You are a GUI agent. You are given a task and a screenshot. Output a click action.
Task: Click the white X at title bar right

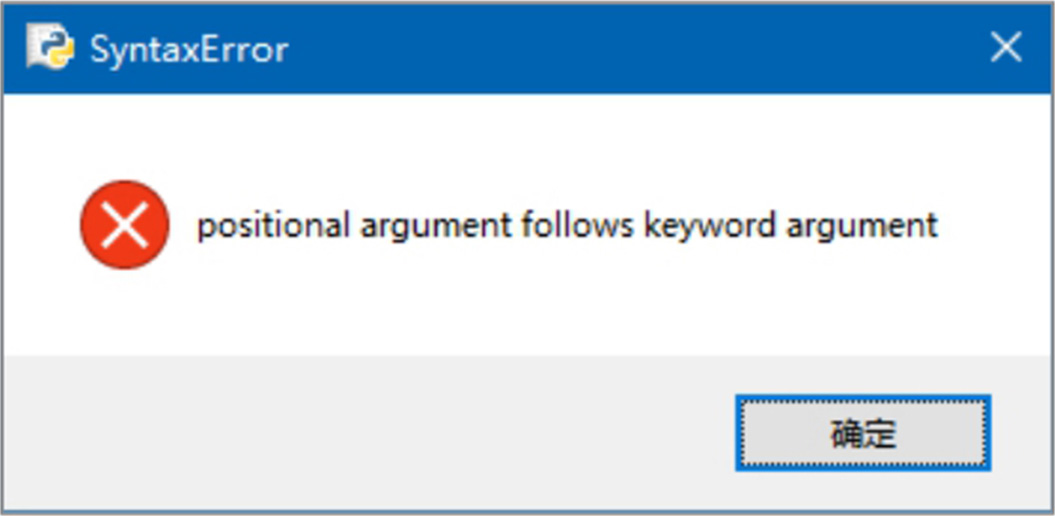coord(1006,48)
